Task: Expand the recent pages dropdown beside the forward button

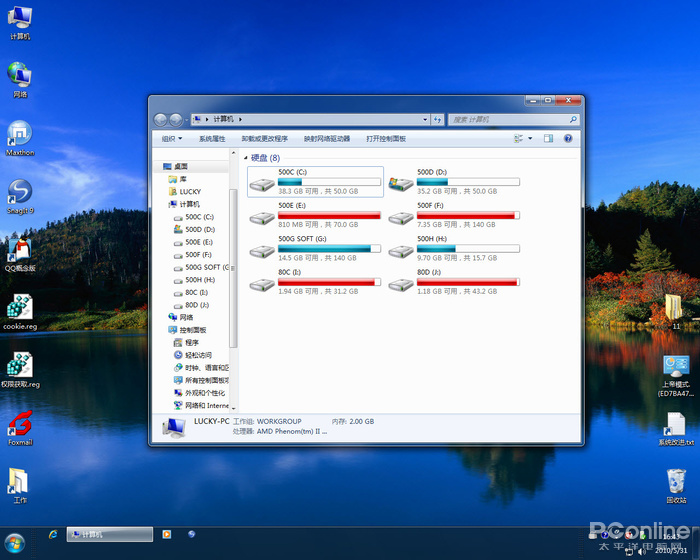Action: tap(186, 120)
